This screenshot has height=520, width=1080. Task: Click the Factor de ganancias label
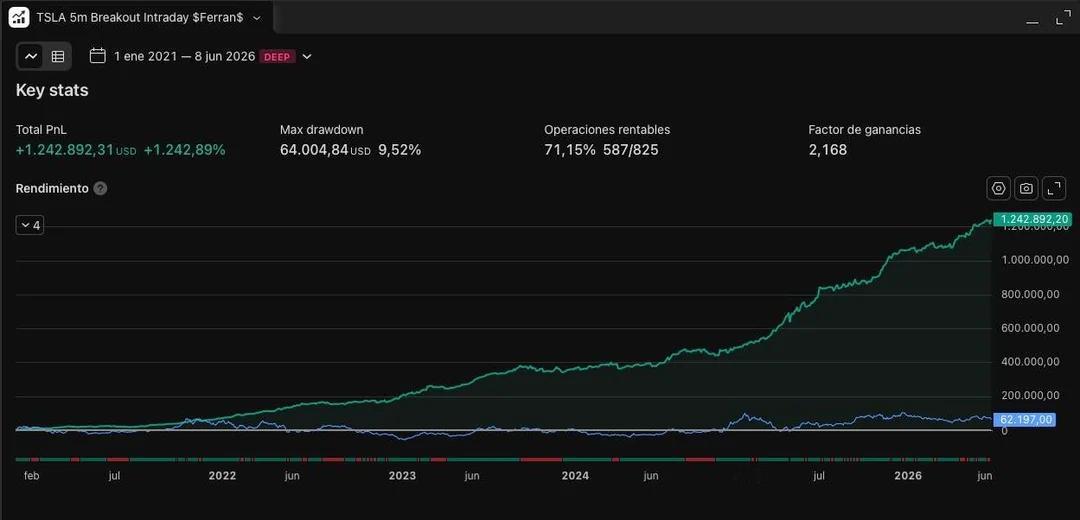pos(864,129)
